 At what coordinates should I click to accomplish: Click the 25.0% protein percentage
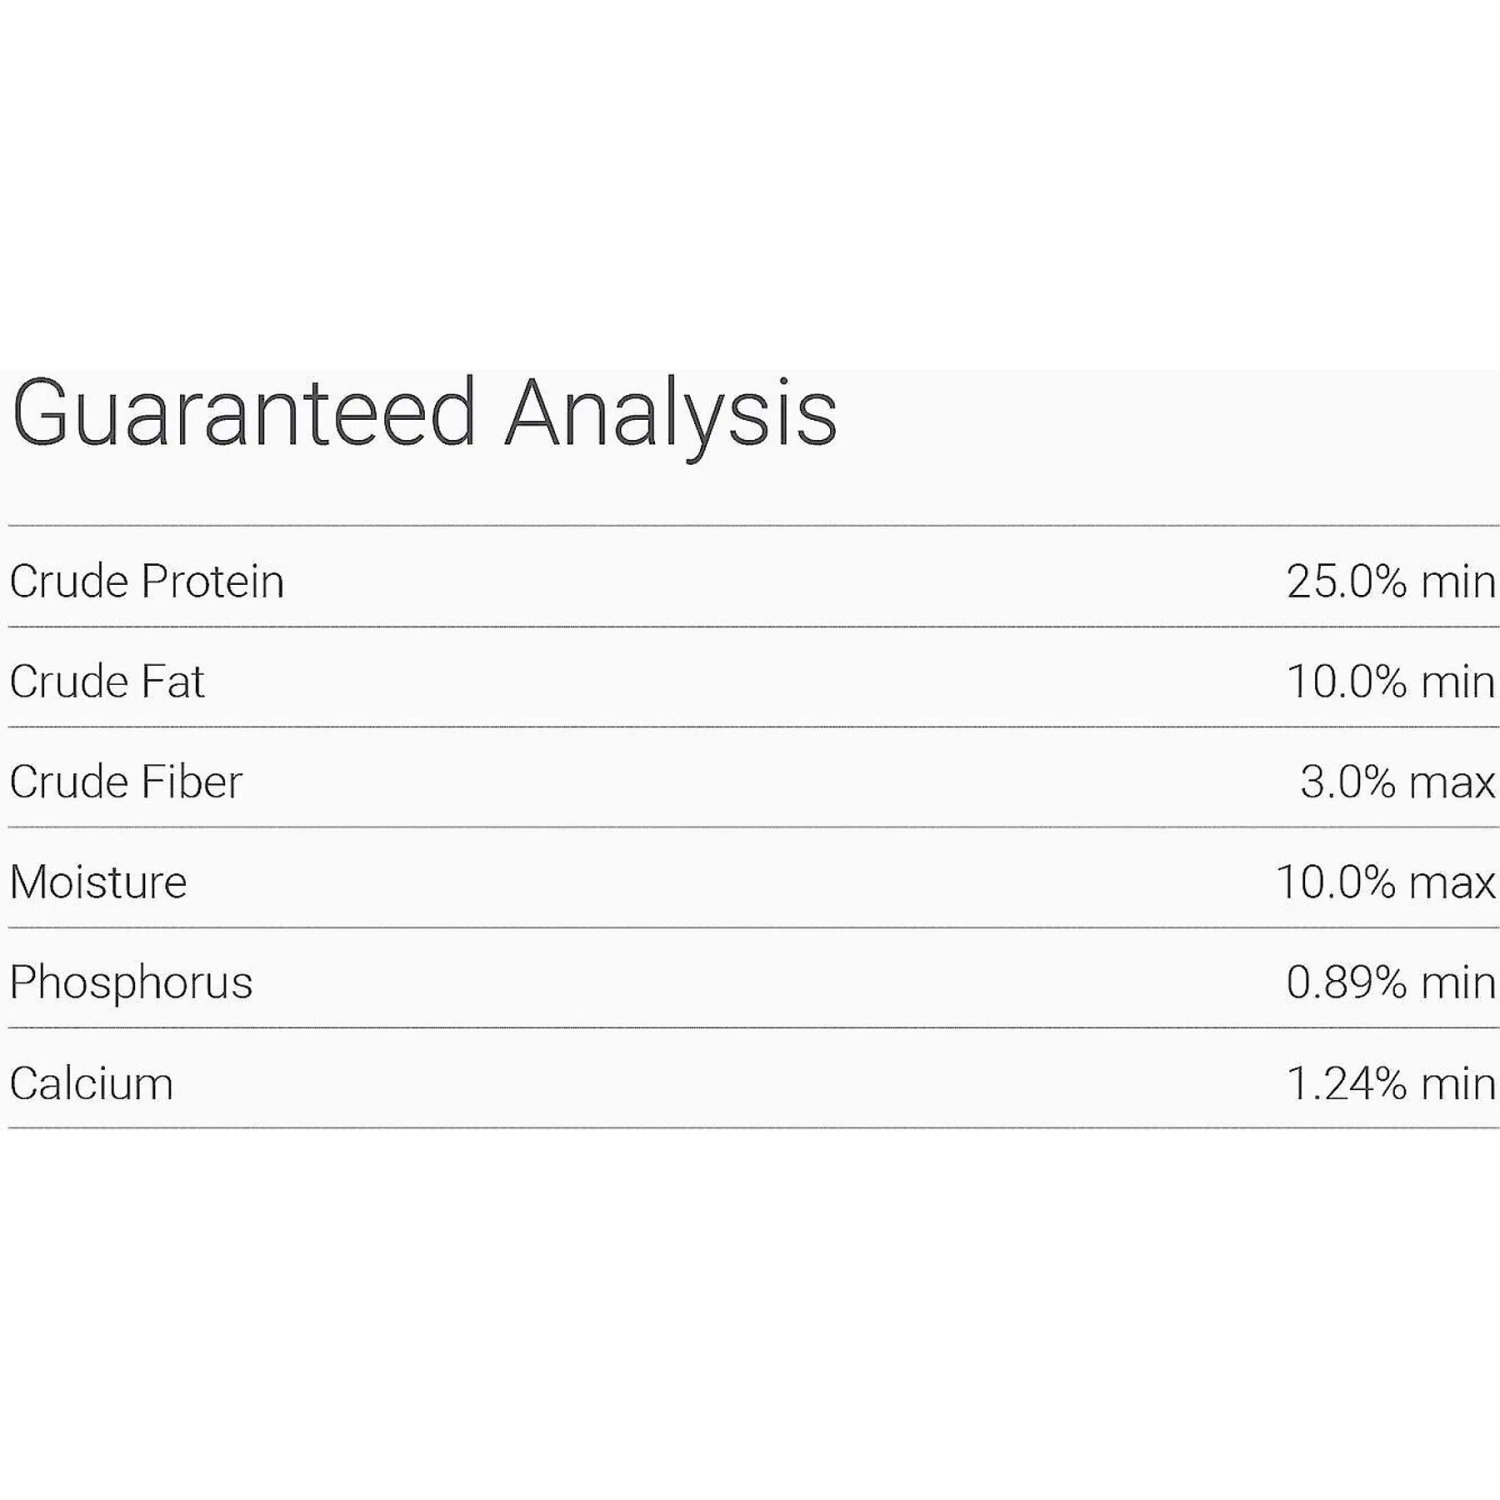(1346, 581)
